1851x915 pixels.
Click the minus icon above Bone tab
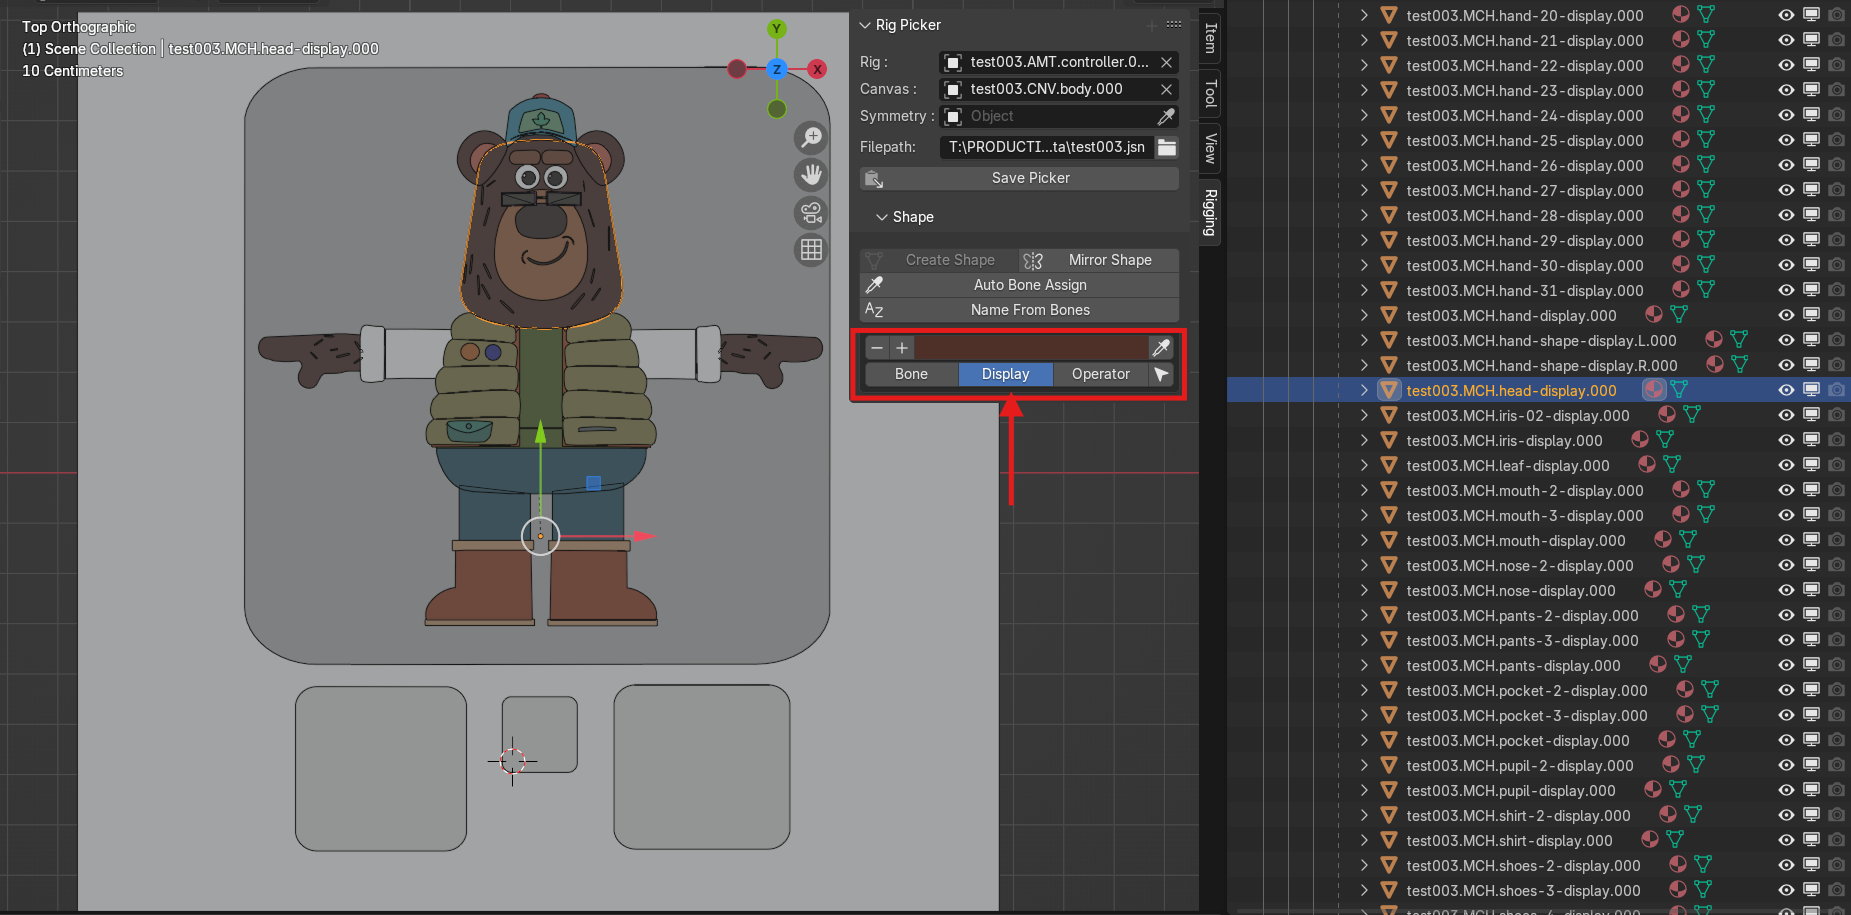(x=877, y=348)
